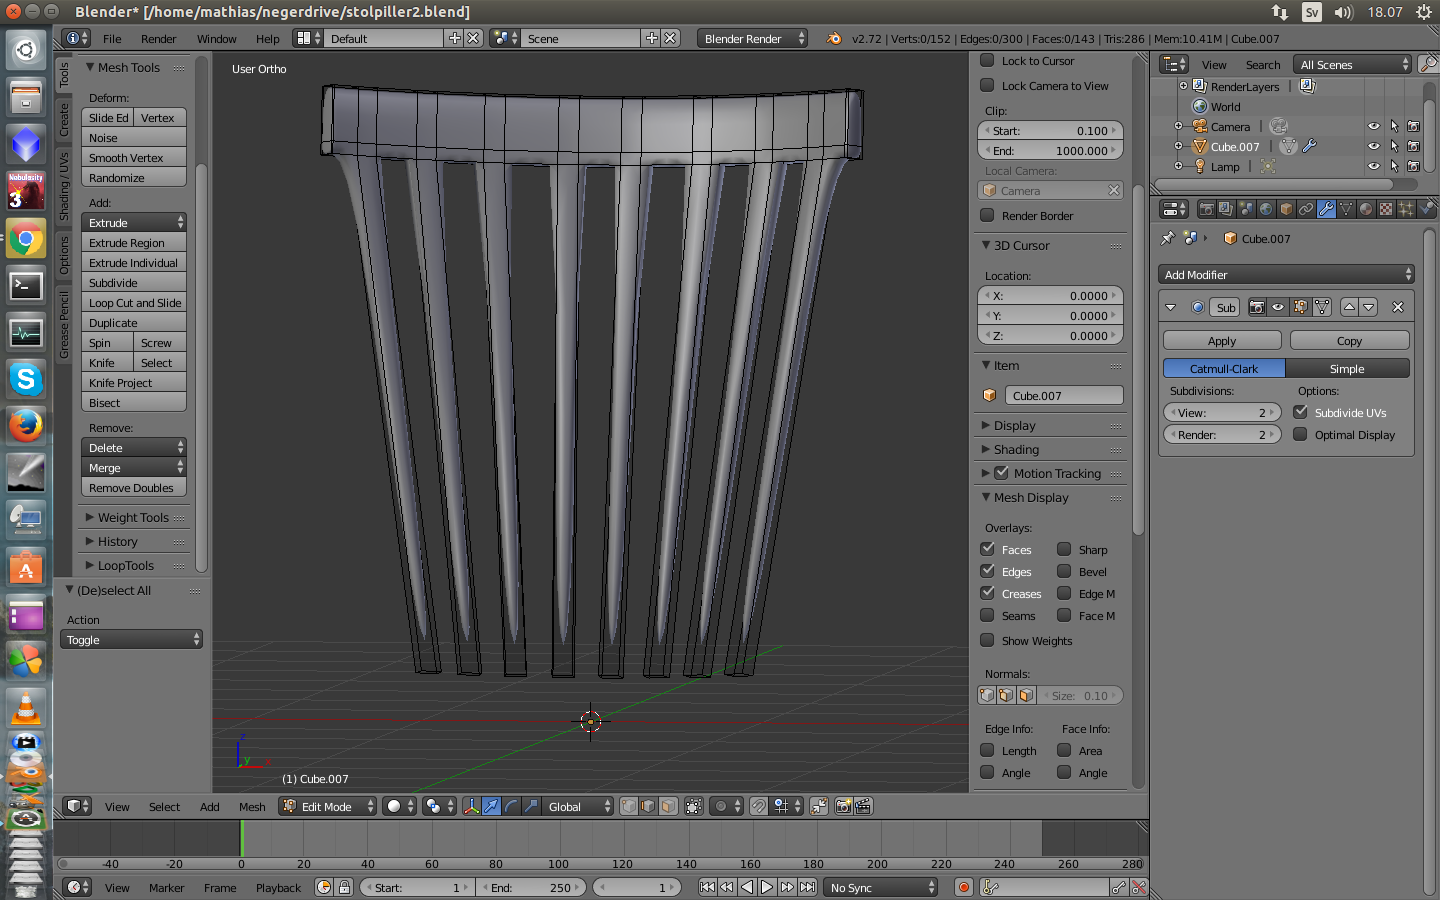Switch to face select mode icon
The width and height of the screenshot is (1440, 900).
pos(668,806)
